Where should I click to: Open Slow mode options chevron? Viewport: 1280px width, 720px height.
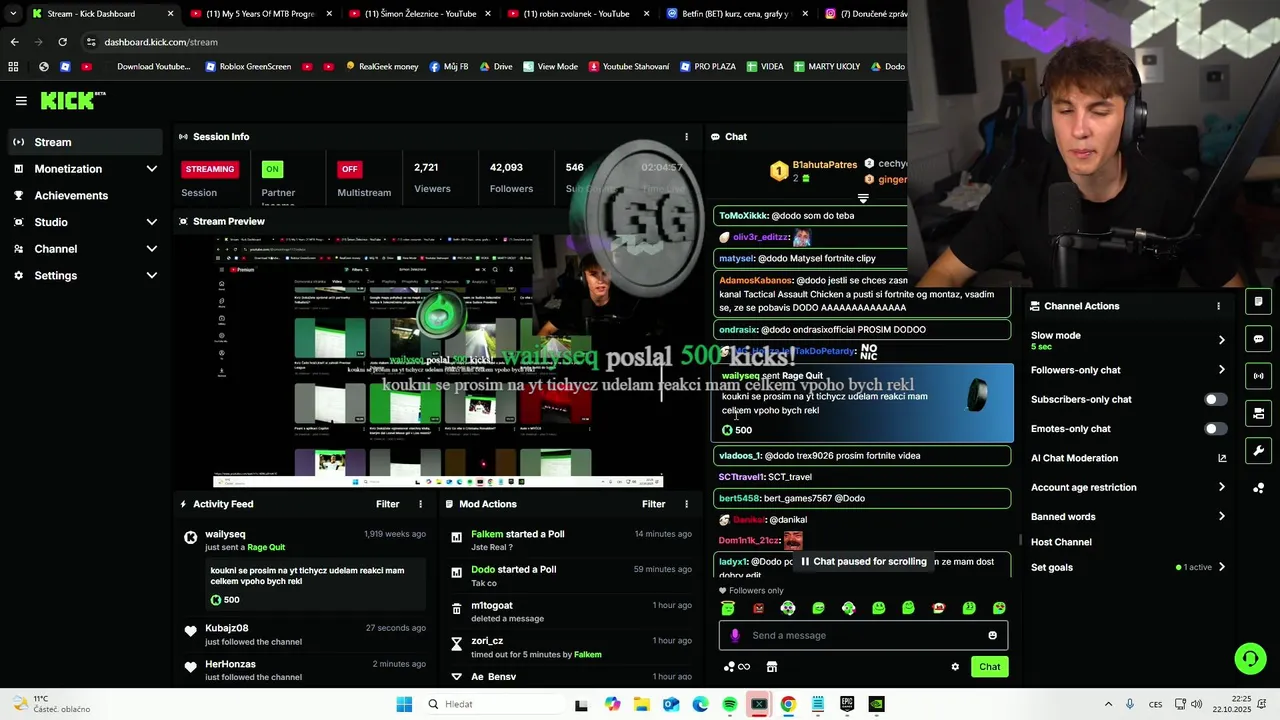(1221, 340)
